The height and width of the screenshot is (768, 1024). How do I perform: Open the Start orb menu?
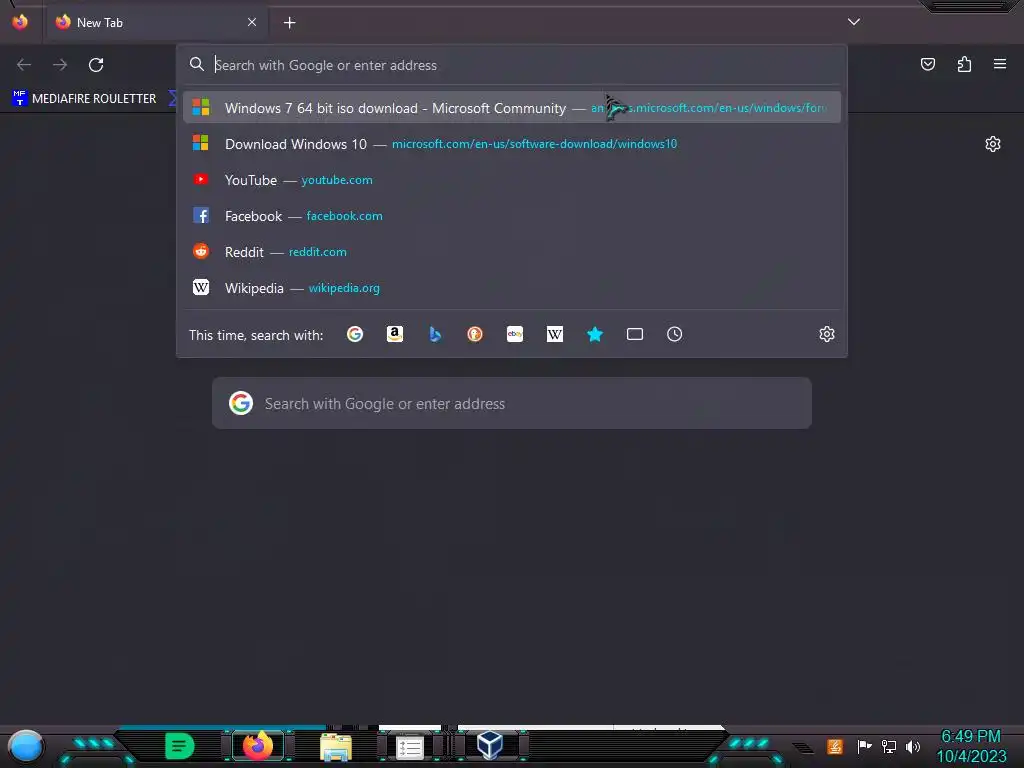(x=26, y=746)
